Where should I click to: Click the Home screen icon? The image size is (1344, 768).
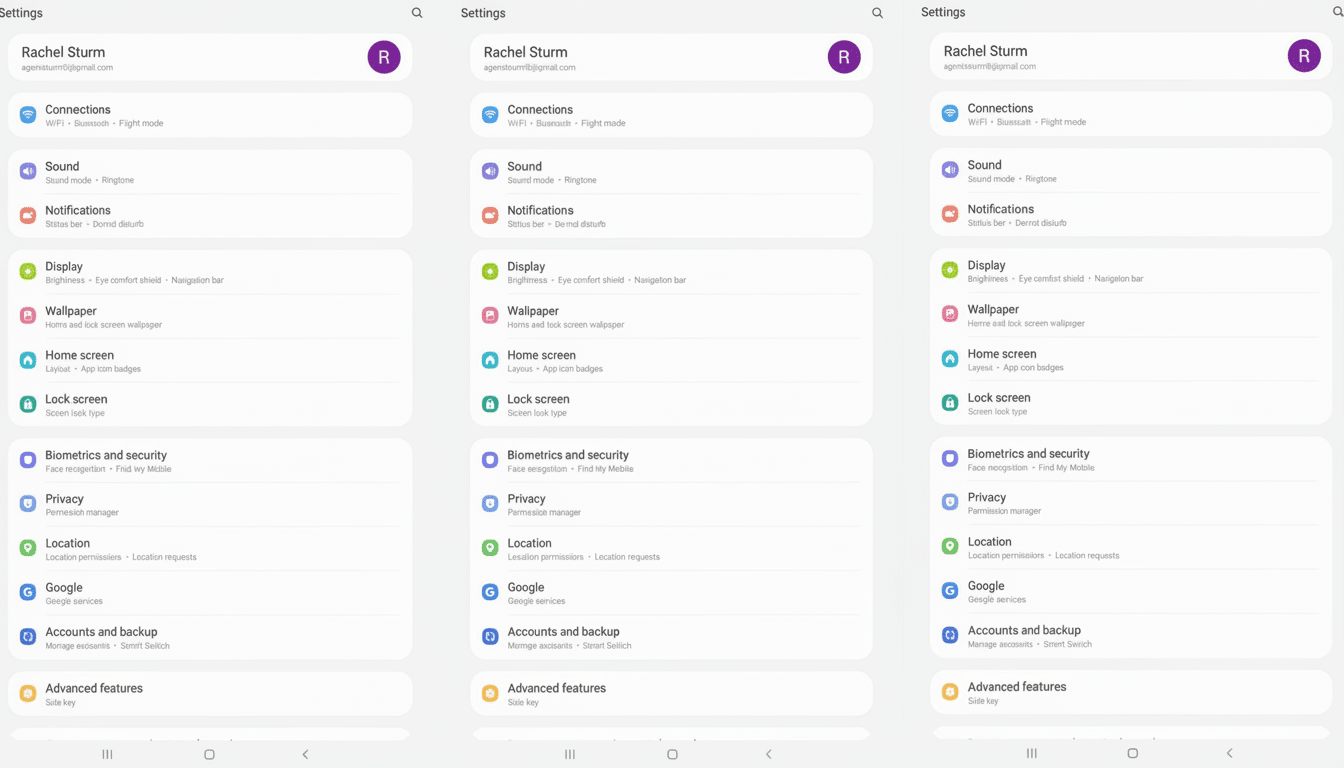[26, 360]
